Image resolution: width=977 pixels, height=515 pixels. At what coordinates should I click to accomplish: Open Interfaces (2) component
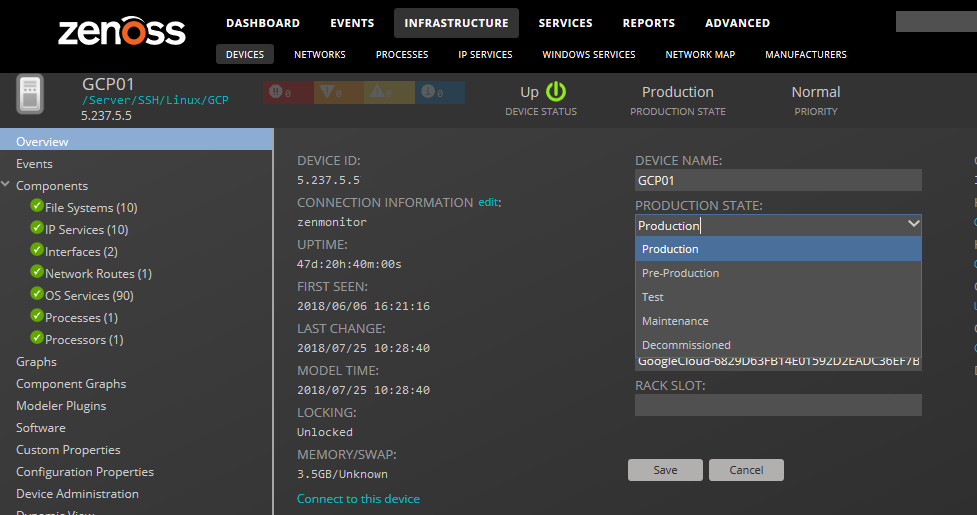[81, 252]
